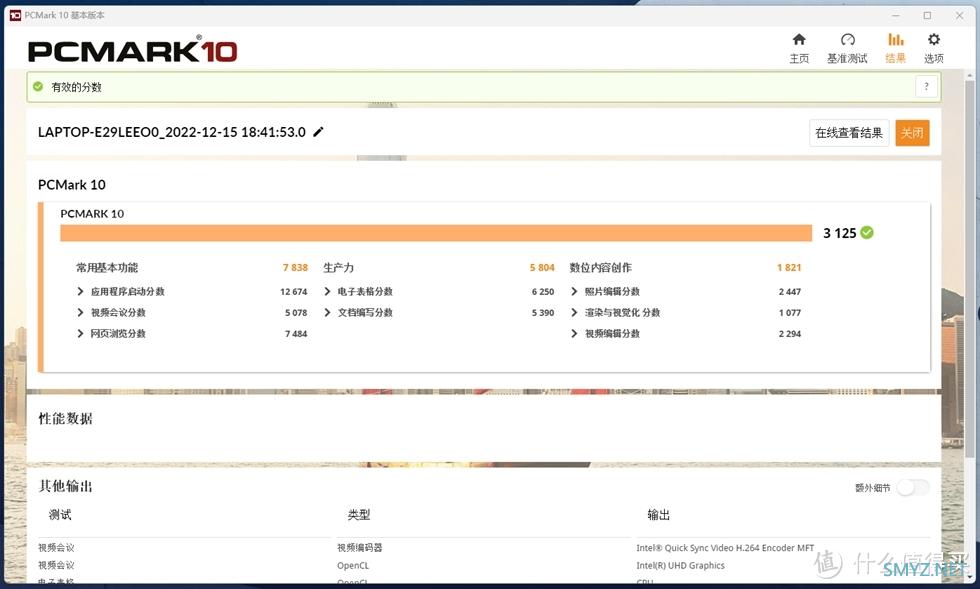Click the 2 447 photo editing score
The image size is (980, 589).
point(789,291)
